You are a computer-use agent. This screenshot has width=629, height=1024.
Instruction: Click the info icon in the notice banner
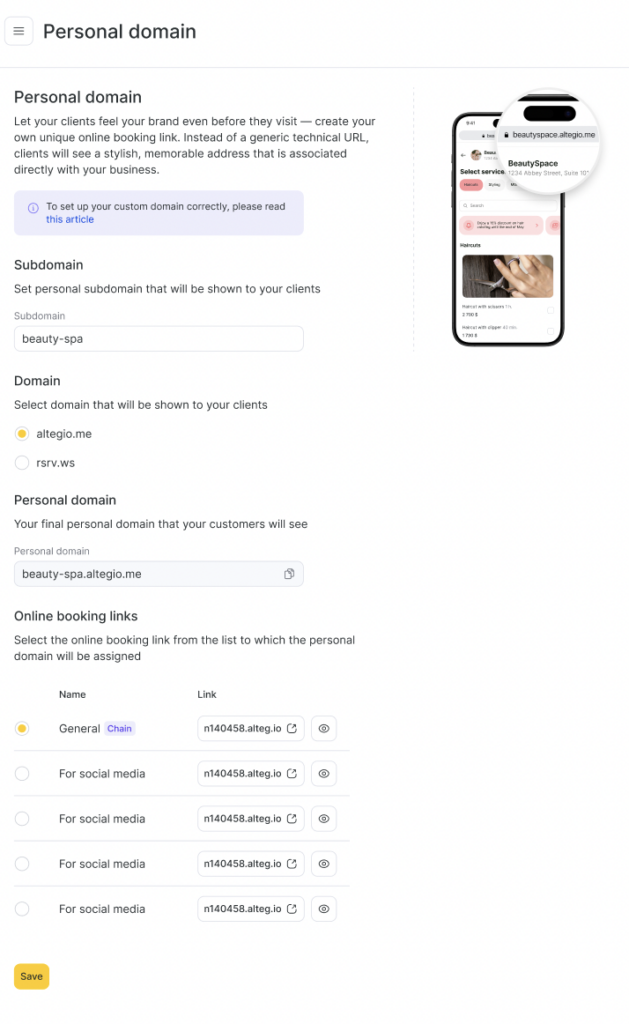34,207
